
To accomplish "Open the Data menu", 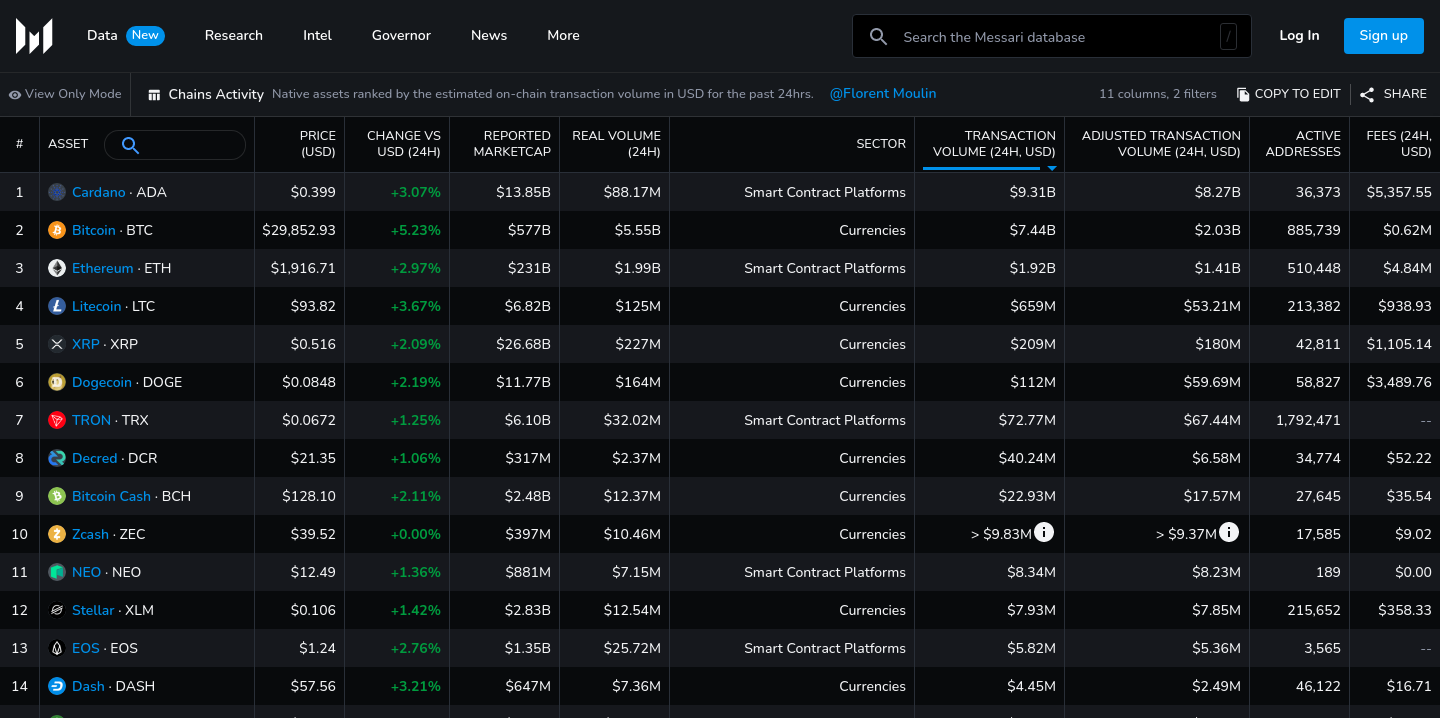I will click(x=102, y=35).
